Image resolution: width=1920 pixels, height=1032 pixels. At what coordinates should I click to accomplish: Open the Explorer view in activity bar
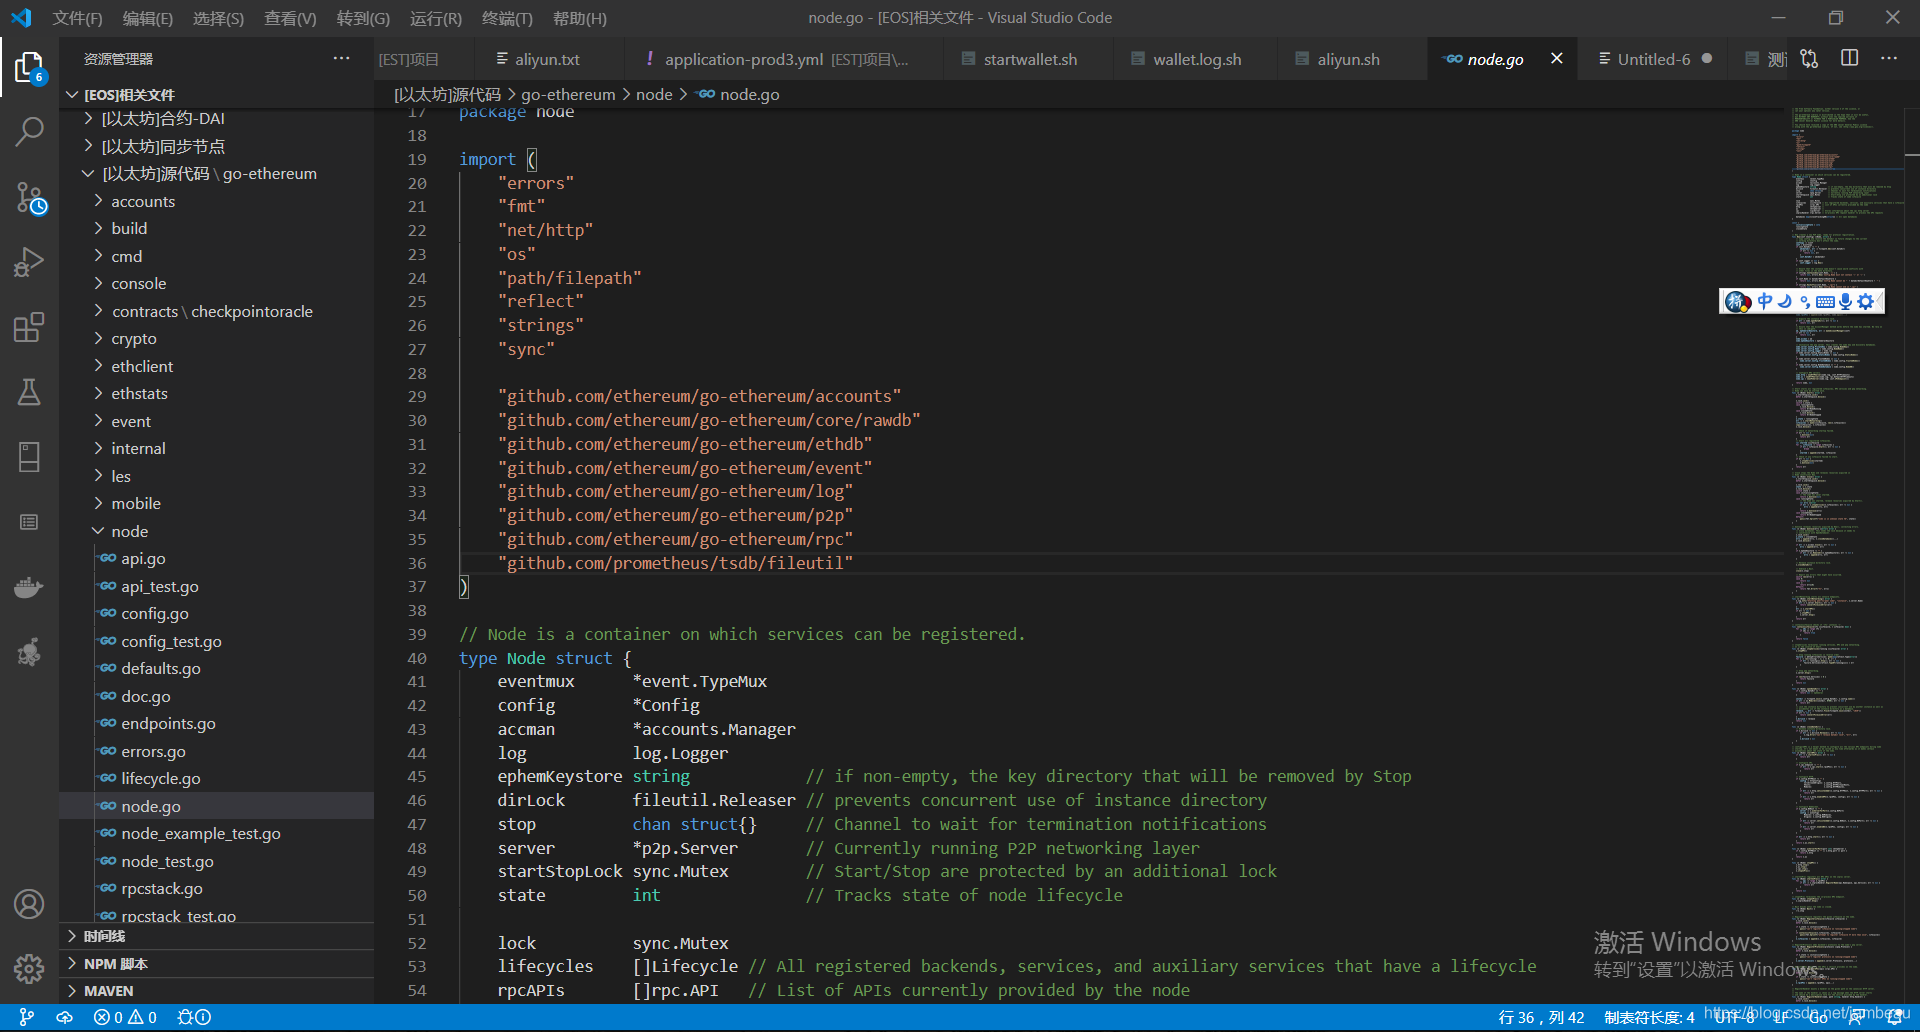click(29, 68)
